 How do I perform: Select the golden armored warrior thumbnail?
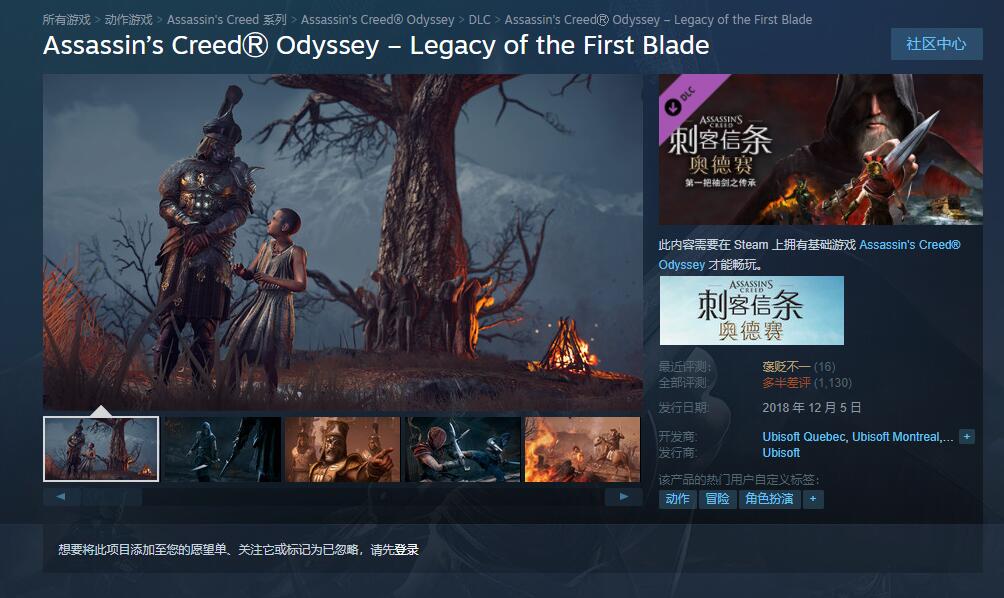[x=343, y=449]
